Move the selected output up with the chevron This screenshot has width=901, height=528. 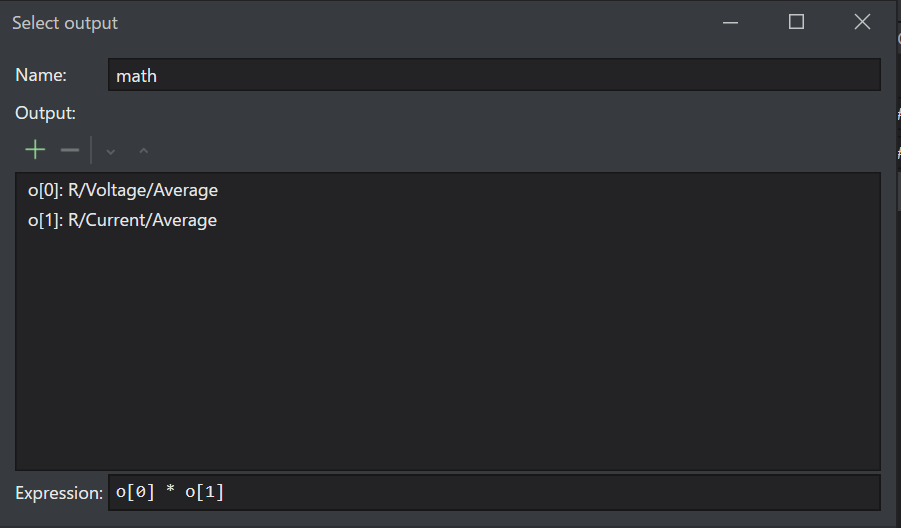(x=144, y=151)
